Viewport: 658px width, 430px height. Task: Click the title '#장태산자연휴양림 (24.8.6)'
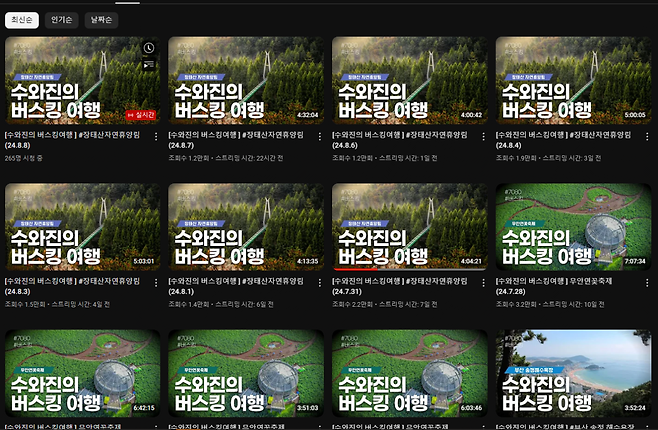(x=400, y=140)
